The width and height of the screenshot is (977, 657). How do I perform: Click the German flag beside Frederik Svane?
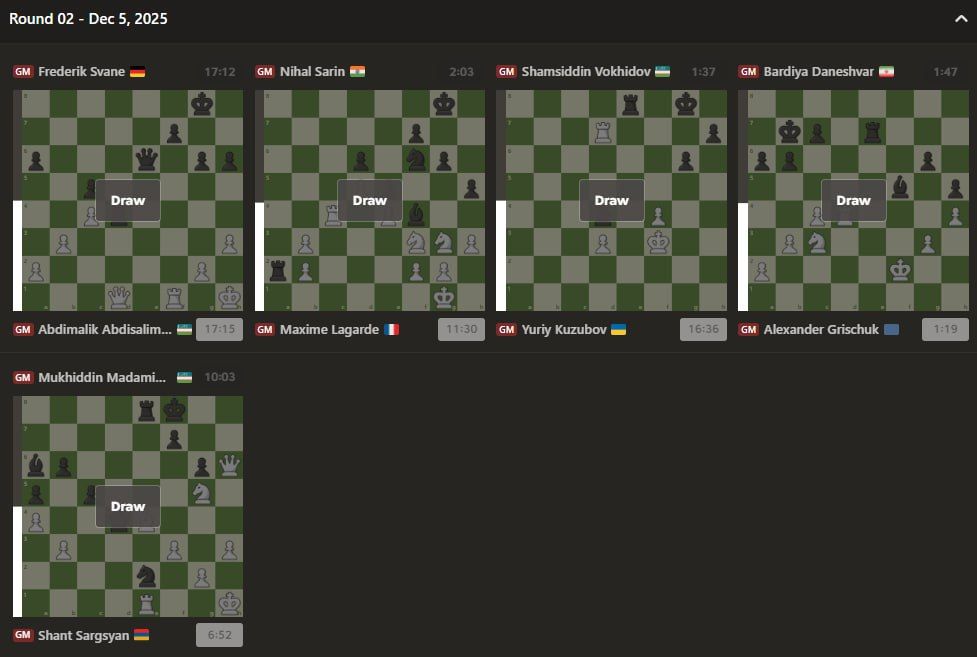pos(138,72)
